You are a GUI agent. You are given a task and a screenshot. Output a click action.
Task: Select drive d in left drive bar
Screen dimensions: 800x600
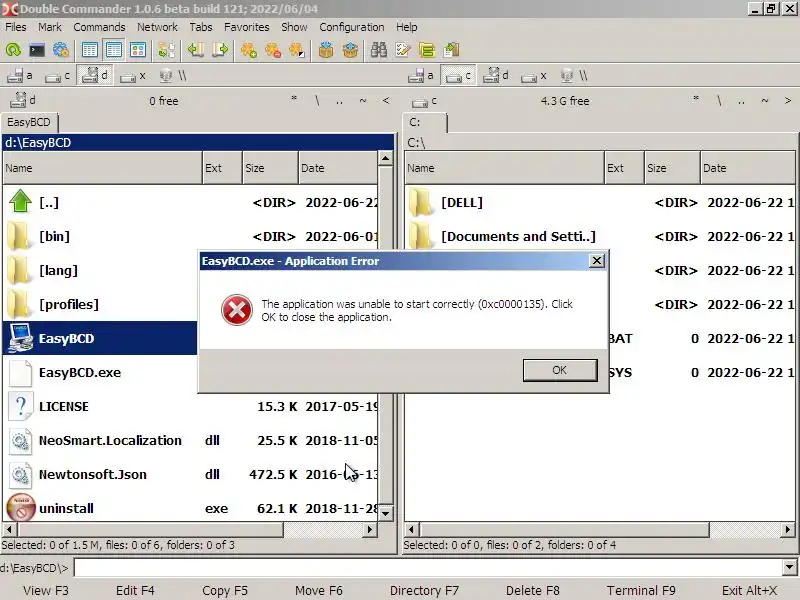(95, 76)
